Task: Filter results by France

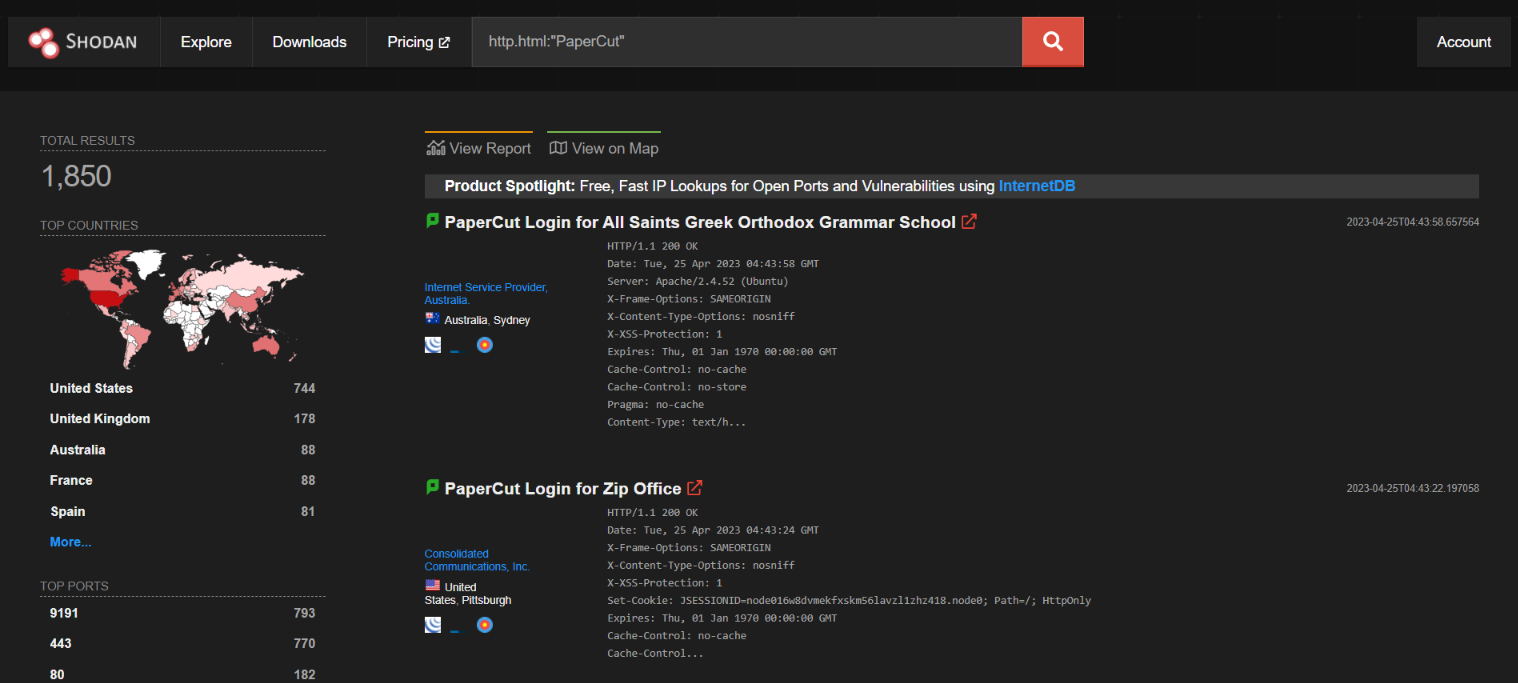Action: (x=182, y=481)
